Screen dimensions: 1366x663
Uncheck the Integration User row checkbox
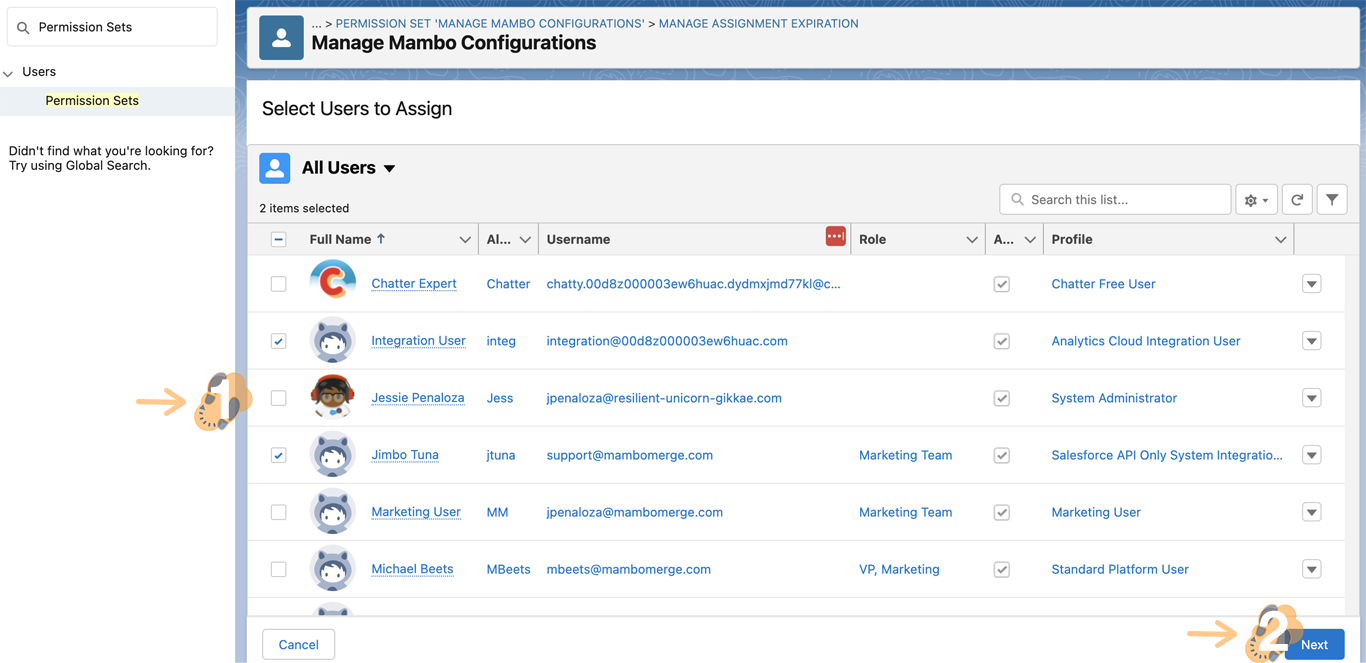tap(279, 341)
